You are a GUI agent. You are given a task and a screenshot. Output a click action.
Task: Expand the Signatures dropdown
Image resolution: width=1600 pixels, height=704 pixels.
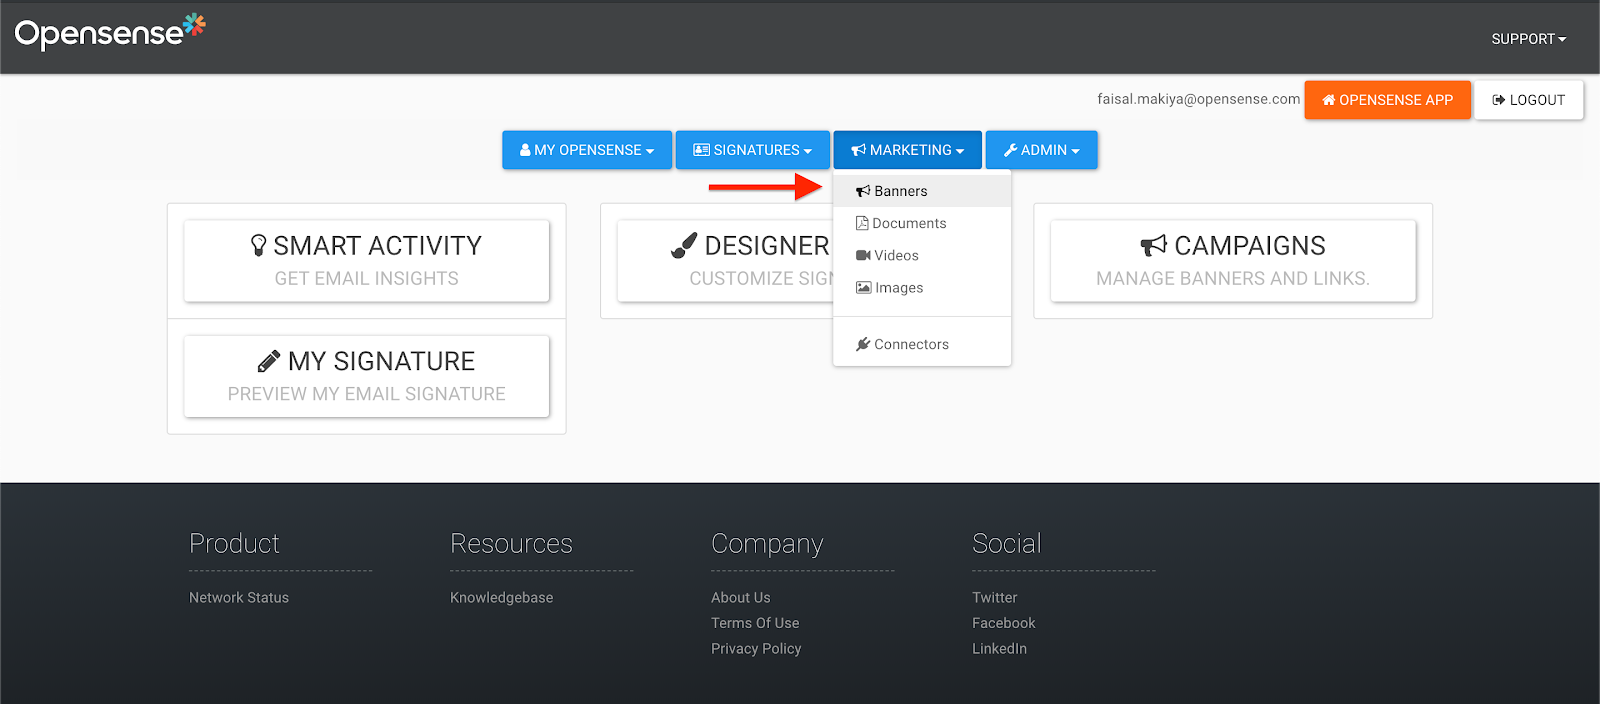coord(753,150)
